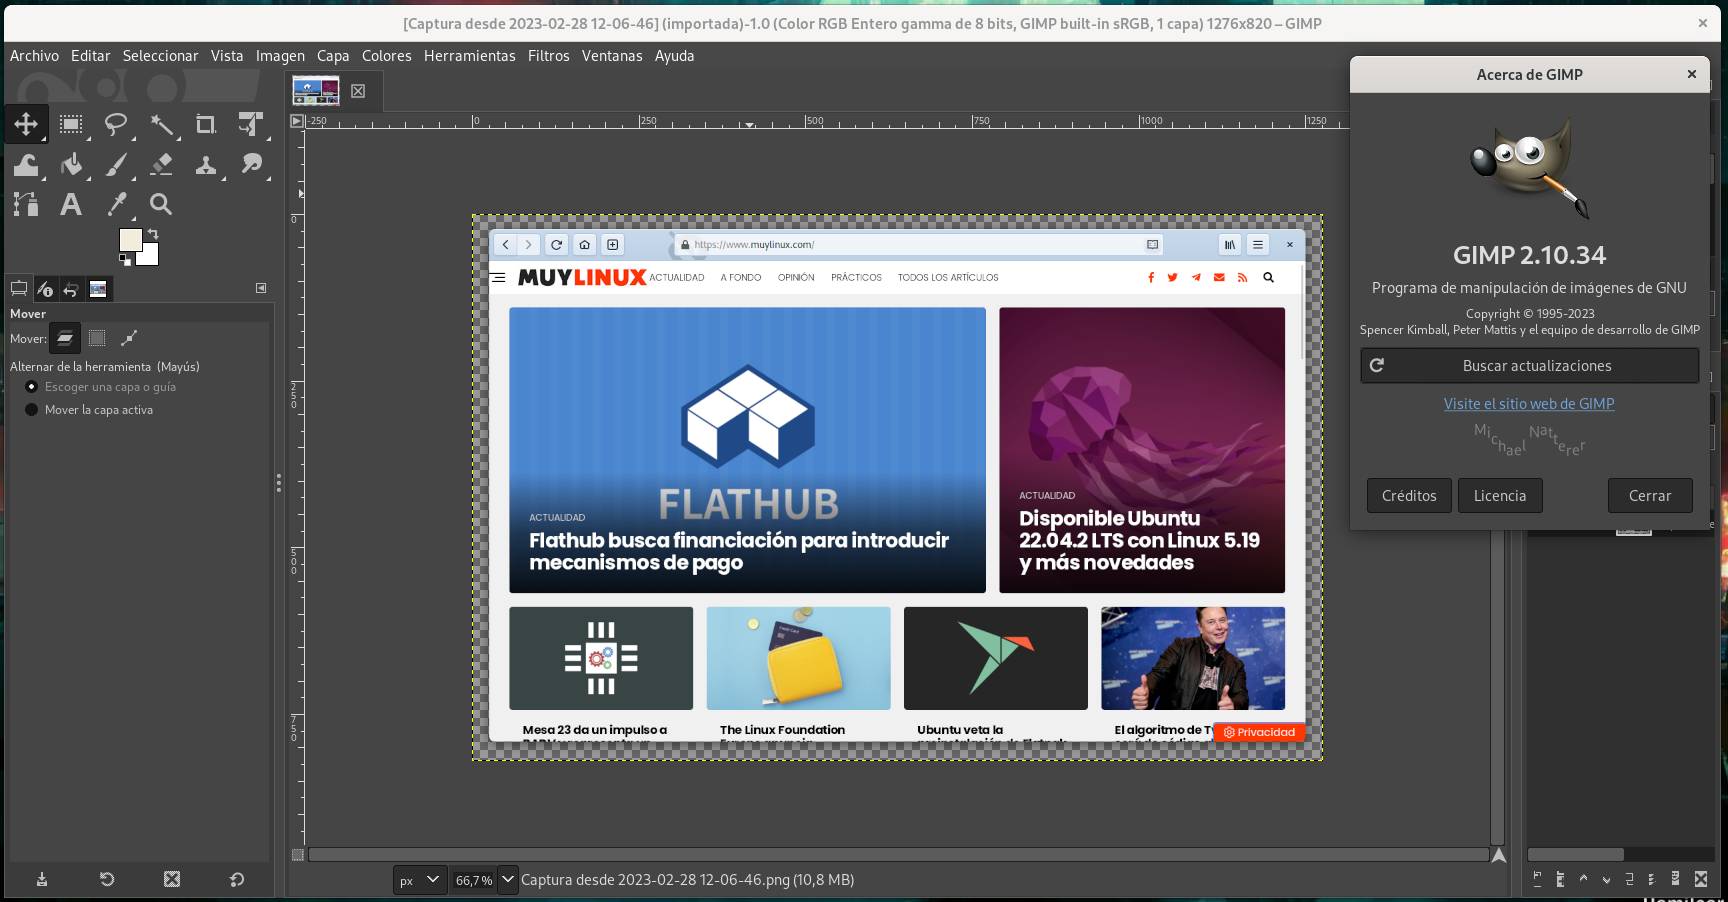Viewport: 1728px width, 902px height.
Task: Open the px unit dropdown
Action: click(x=419, y=880)
